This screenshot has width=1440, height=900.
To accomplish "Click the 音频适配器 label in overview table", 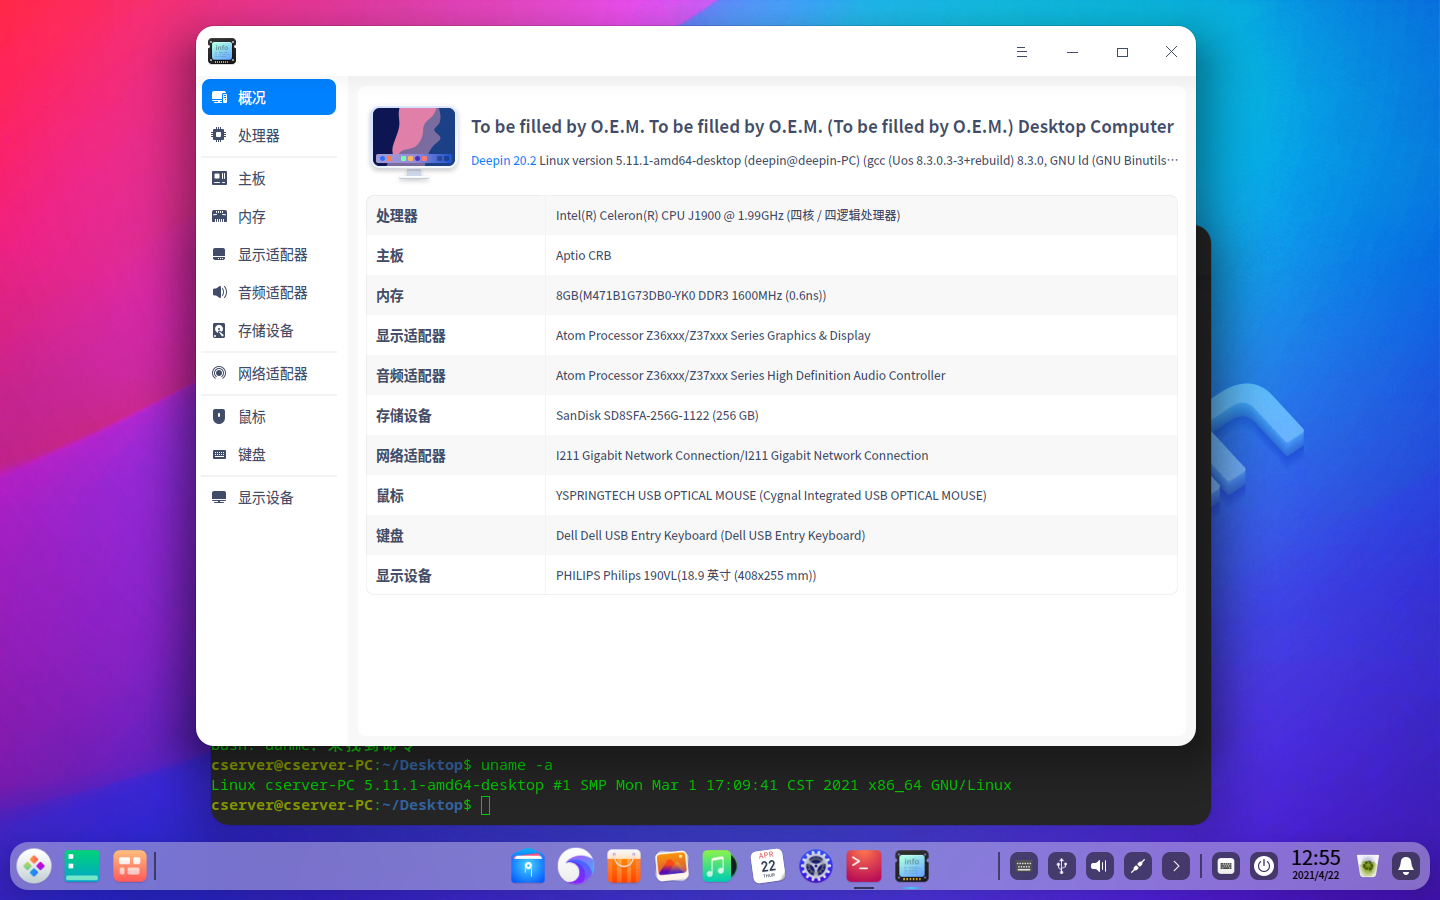I will (x=411, y=376).
